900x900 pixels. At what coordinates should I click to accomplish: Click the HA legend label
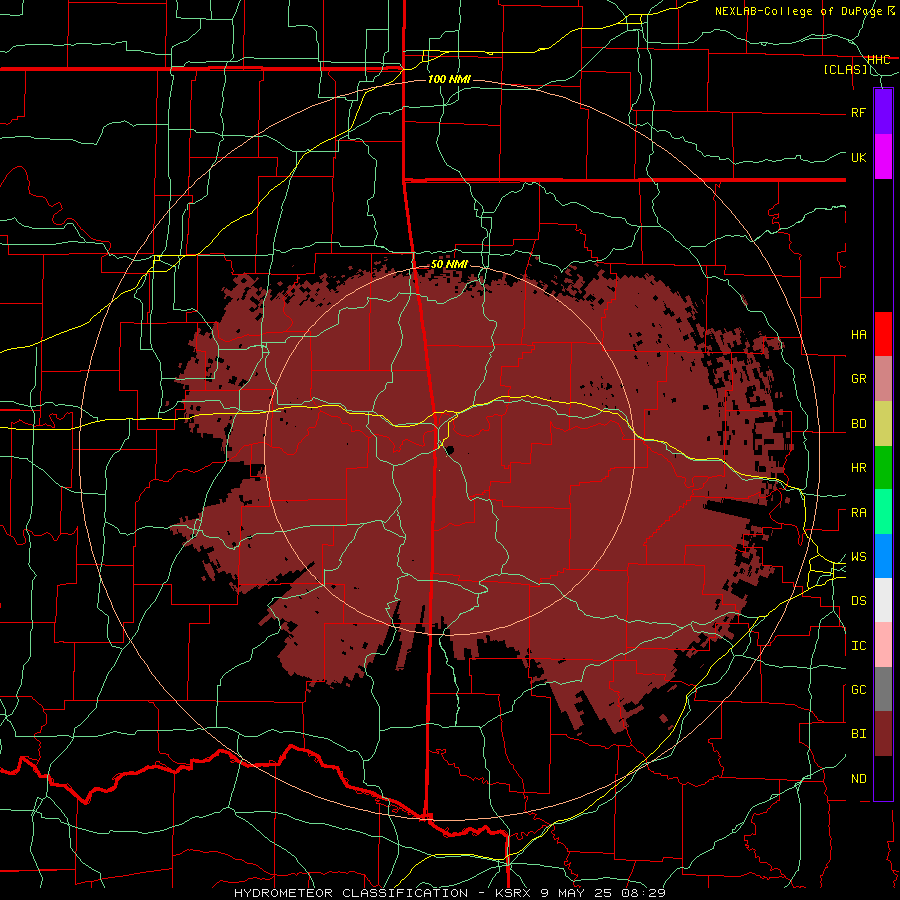(x=859, y=335)
